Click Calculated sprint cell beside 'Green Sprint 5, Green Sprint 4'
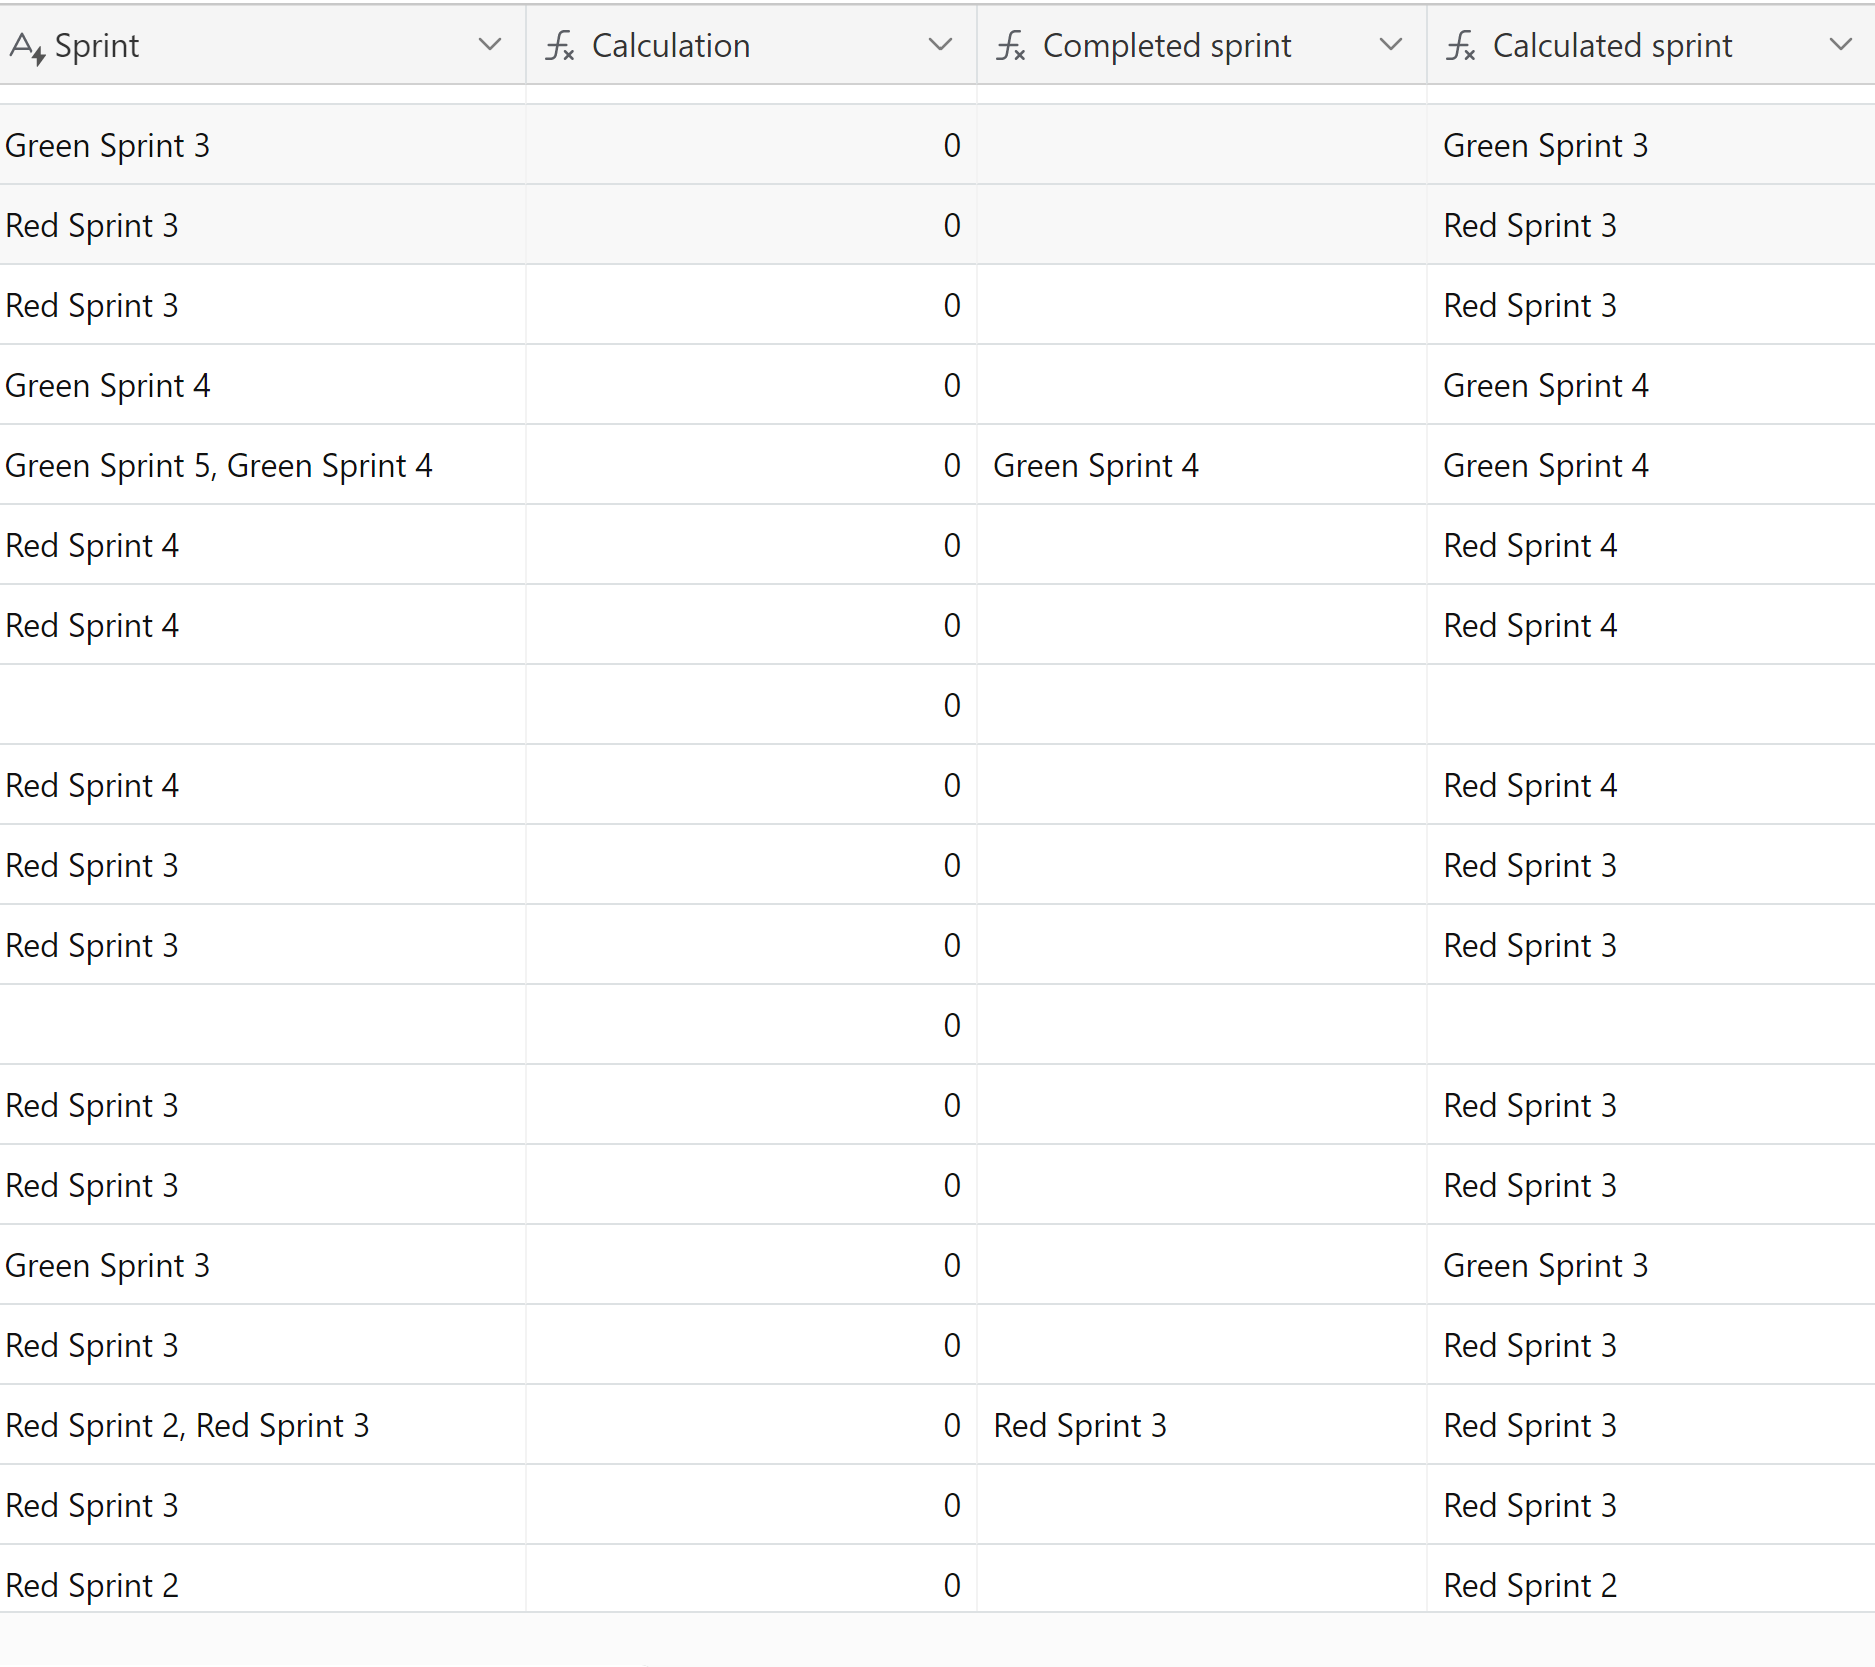 pyautogui.click(x=1651, y=465)
